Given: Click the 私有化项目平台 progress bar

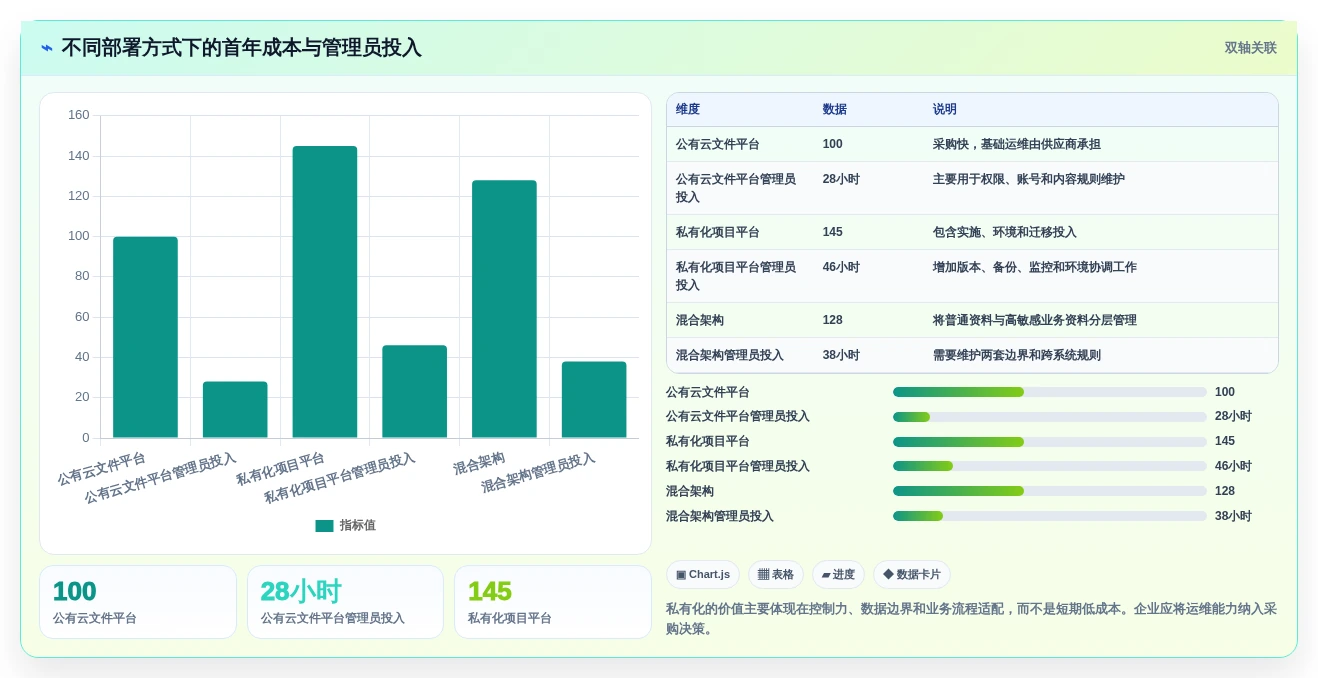Looking at the screenshot, I should coord(1050,442).
